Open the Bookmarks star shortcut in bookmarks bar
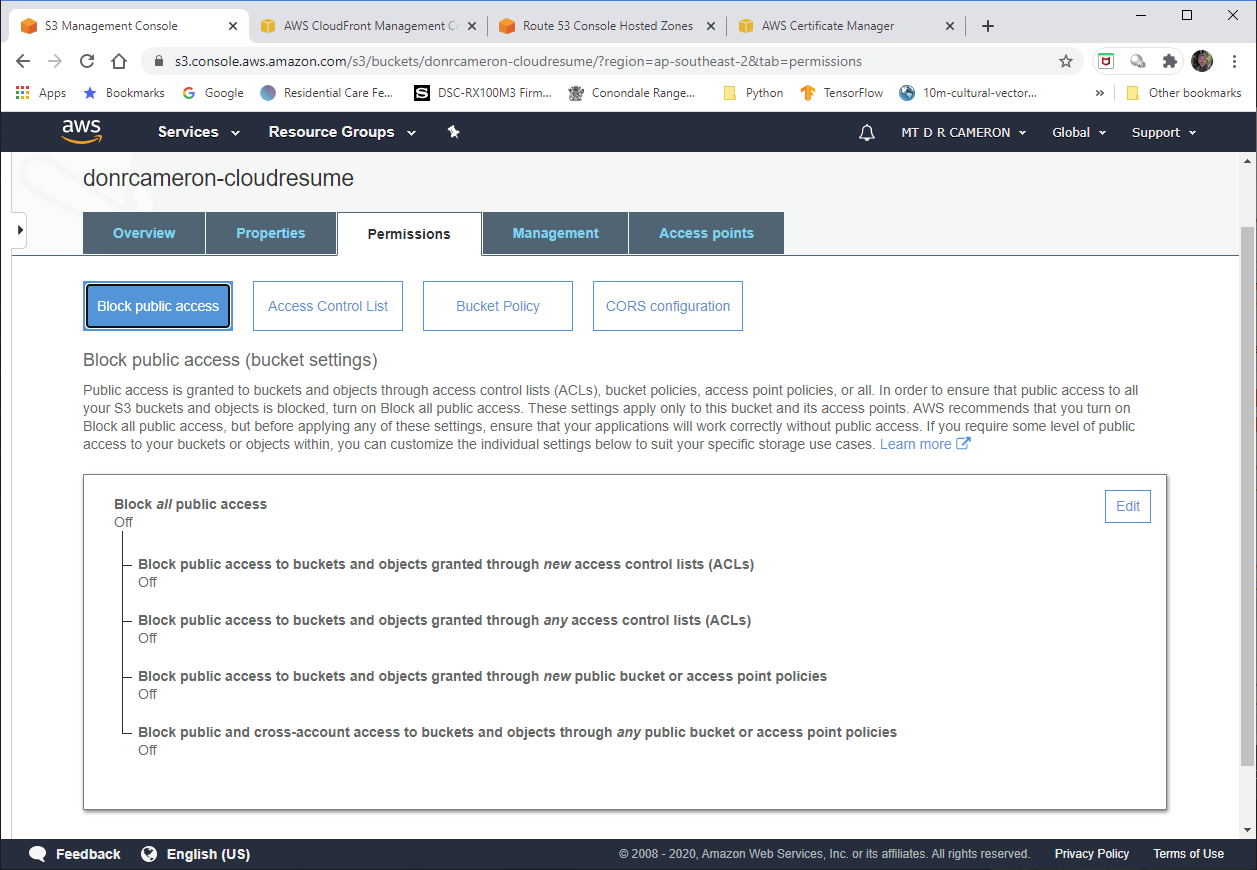Screen dimensions: 1257x870 point(123,93)
